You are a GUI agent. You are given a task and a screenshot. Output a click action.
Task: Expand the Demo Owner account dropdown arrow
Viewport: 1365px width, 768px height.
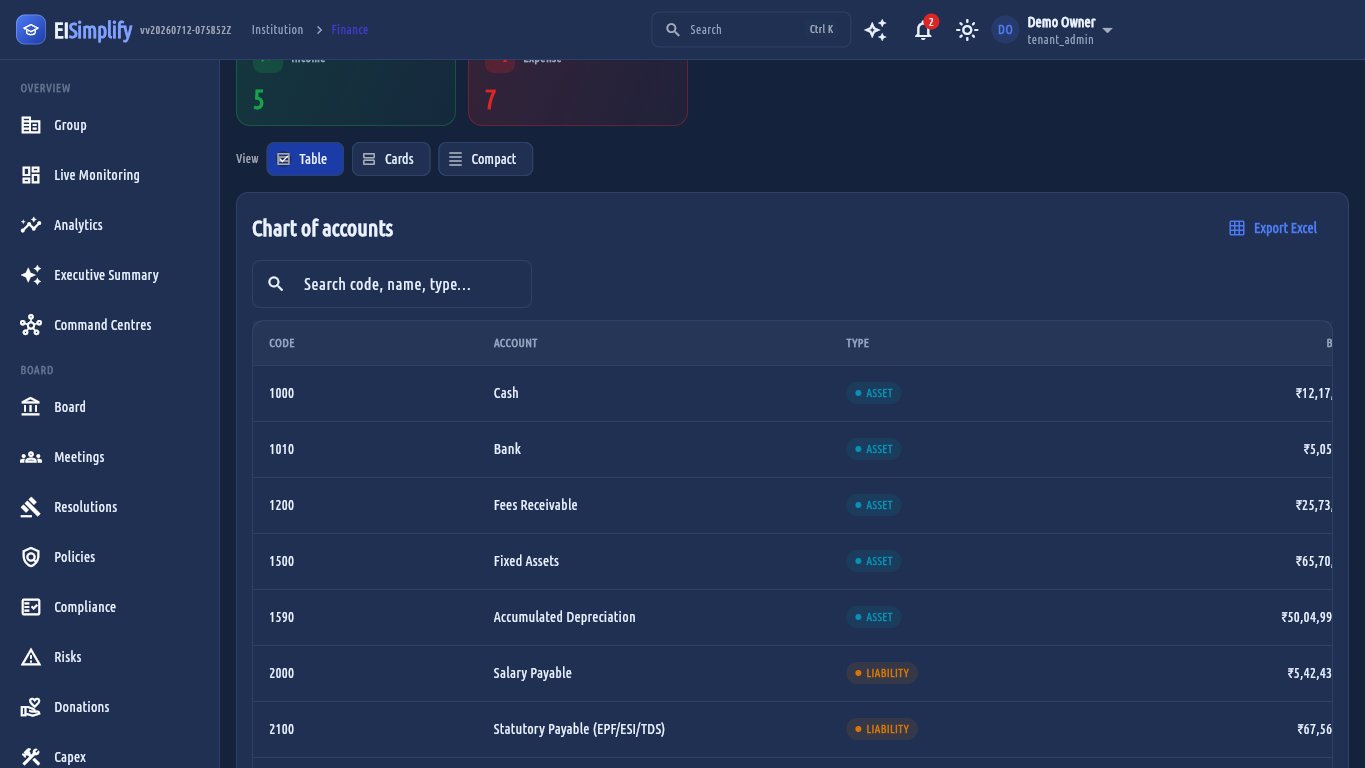click(1107, 31)
